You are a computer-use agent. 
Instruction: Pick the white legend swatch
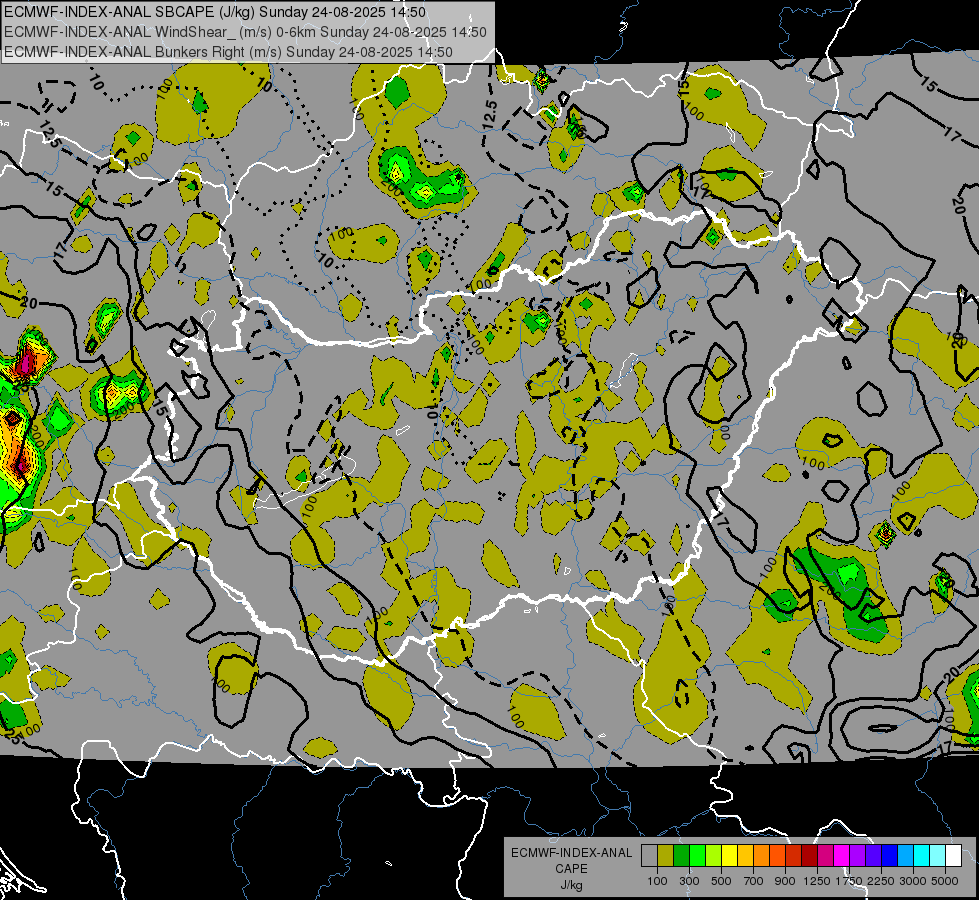(x=954, y=856)
